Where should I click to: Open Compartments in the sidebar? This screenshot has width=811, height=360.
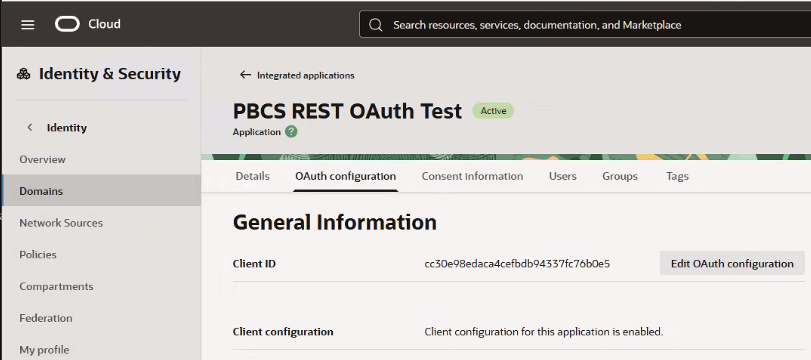[x=56, y=287]
